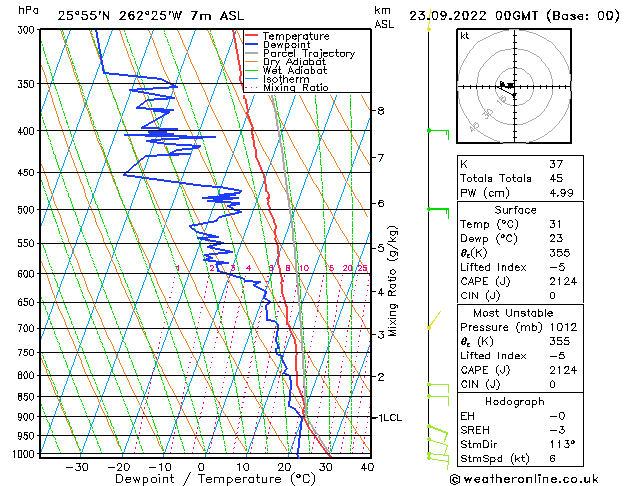This screenshot has width=629, height=486.
Task: Click the -20 temperature axis tick label
Action: coord(118,467)
